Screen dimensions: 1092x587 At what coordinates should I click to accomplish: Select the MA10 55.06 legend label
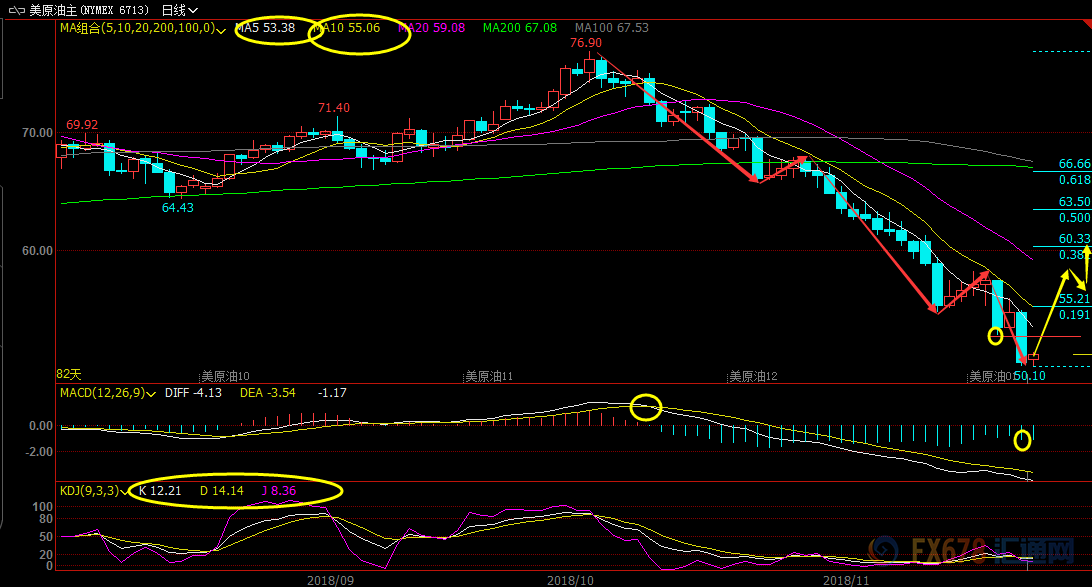346,28
